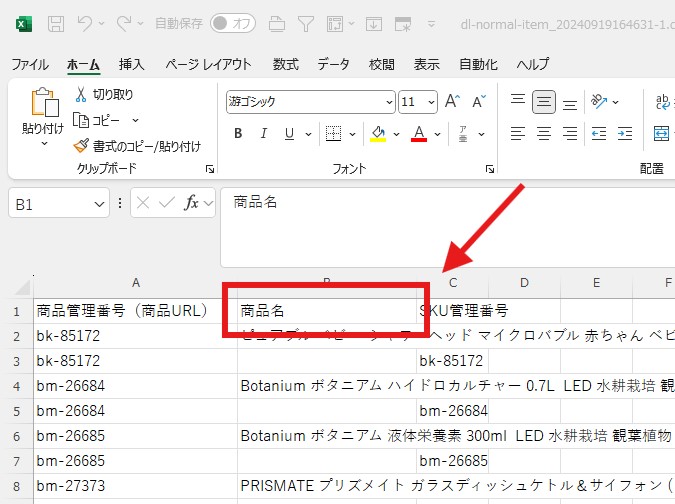Image resolution: width=675 pixels, height=504 pixels.
Task: Click the Undo arrow icon
Action: point(85,24)
